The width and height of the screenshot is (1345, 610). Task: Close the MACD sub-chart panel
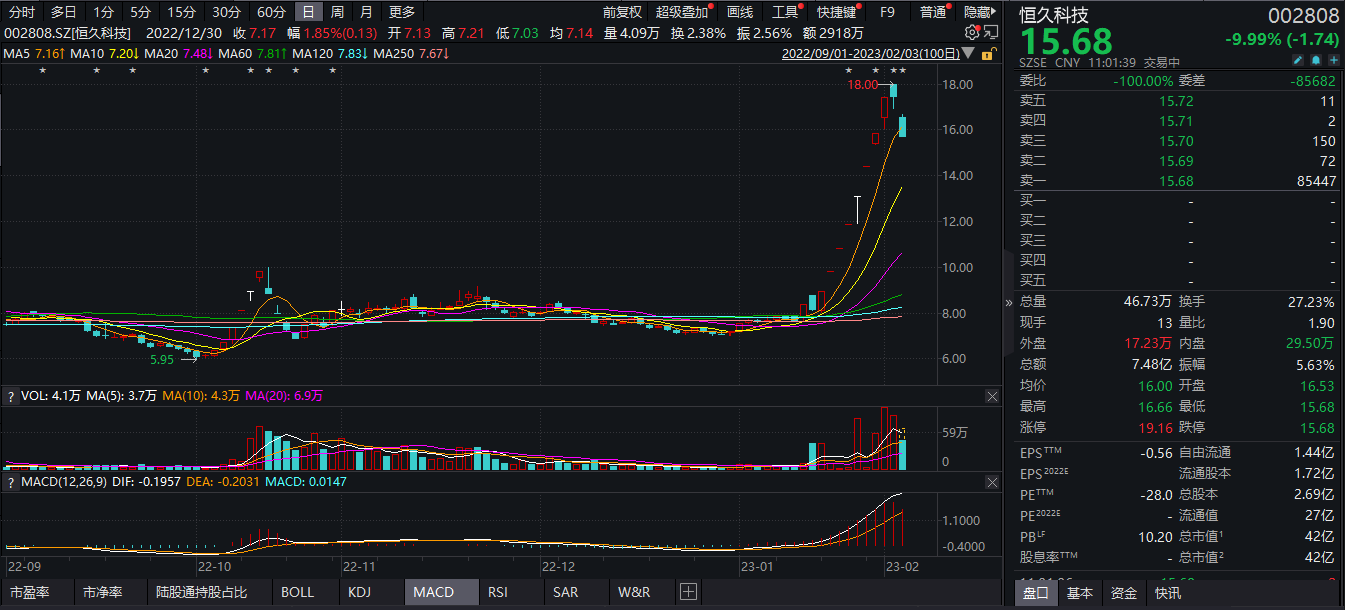point(992,483)
